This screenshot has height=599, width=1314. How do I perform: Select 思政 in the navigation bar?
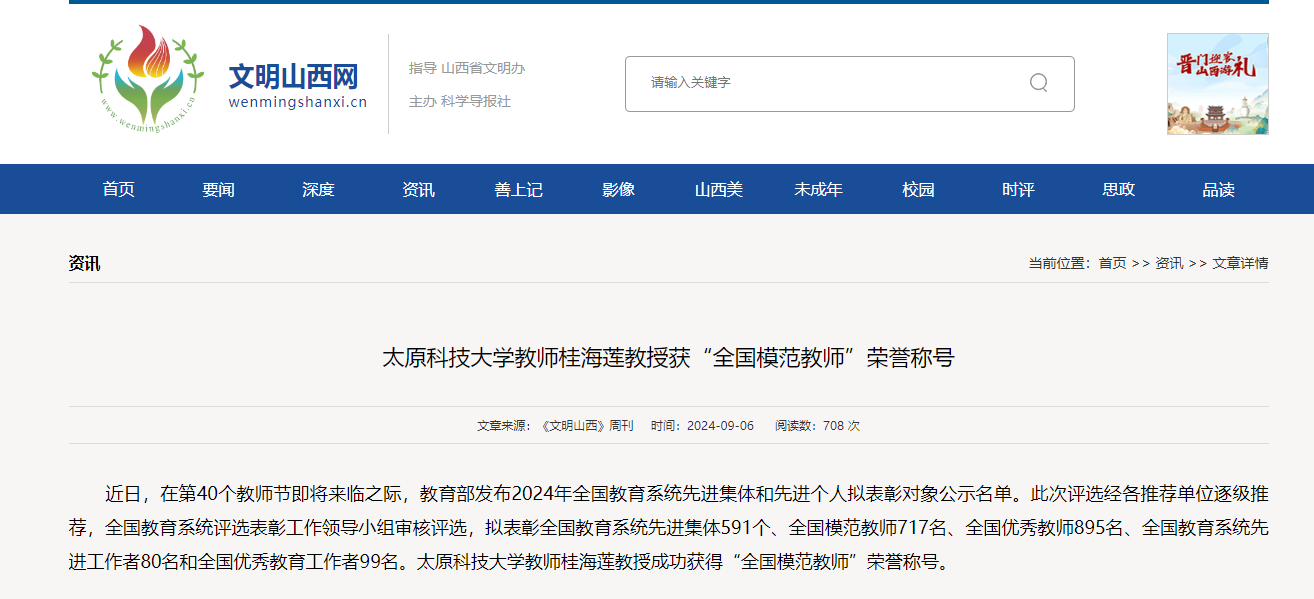pos(1118,189)
